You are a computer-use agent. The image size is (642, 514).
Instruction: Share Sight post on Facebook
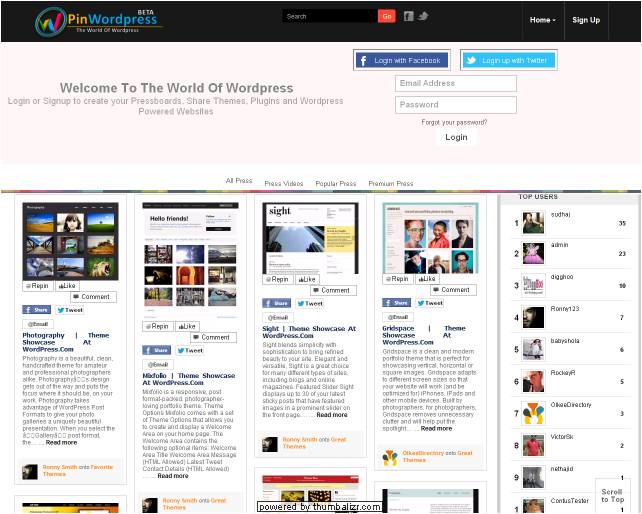276,303
